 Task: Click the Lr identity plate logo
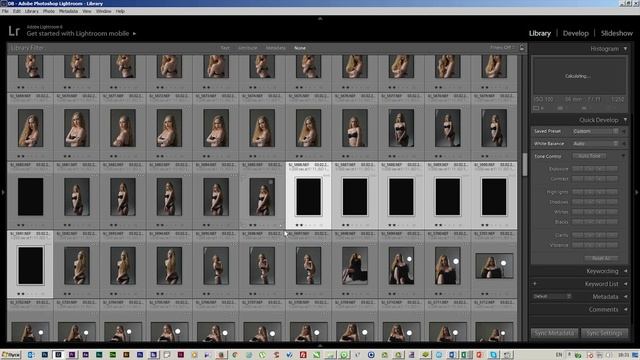(14, 31)
